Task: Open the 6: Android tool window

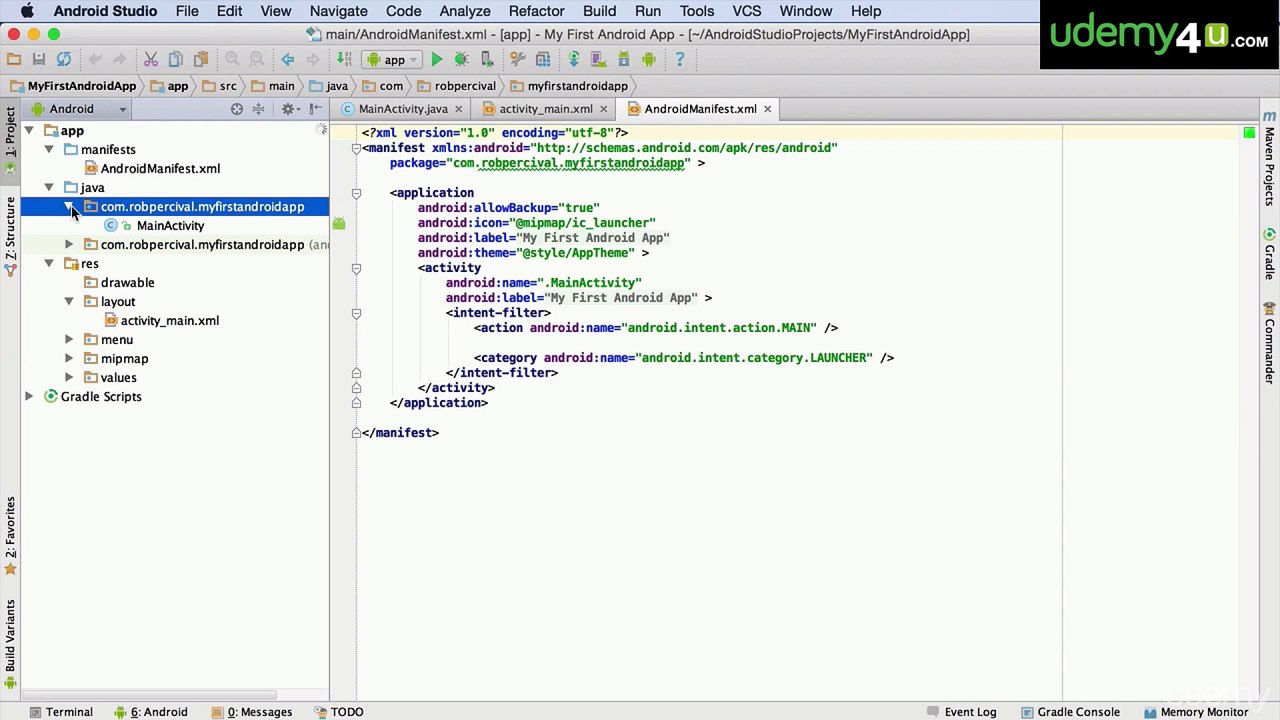Action: [151, 712]
